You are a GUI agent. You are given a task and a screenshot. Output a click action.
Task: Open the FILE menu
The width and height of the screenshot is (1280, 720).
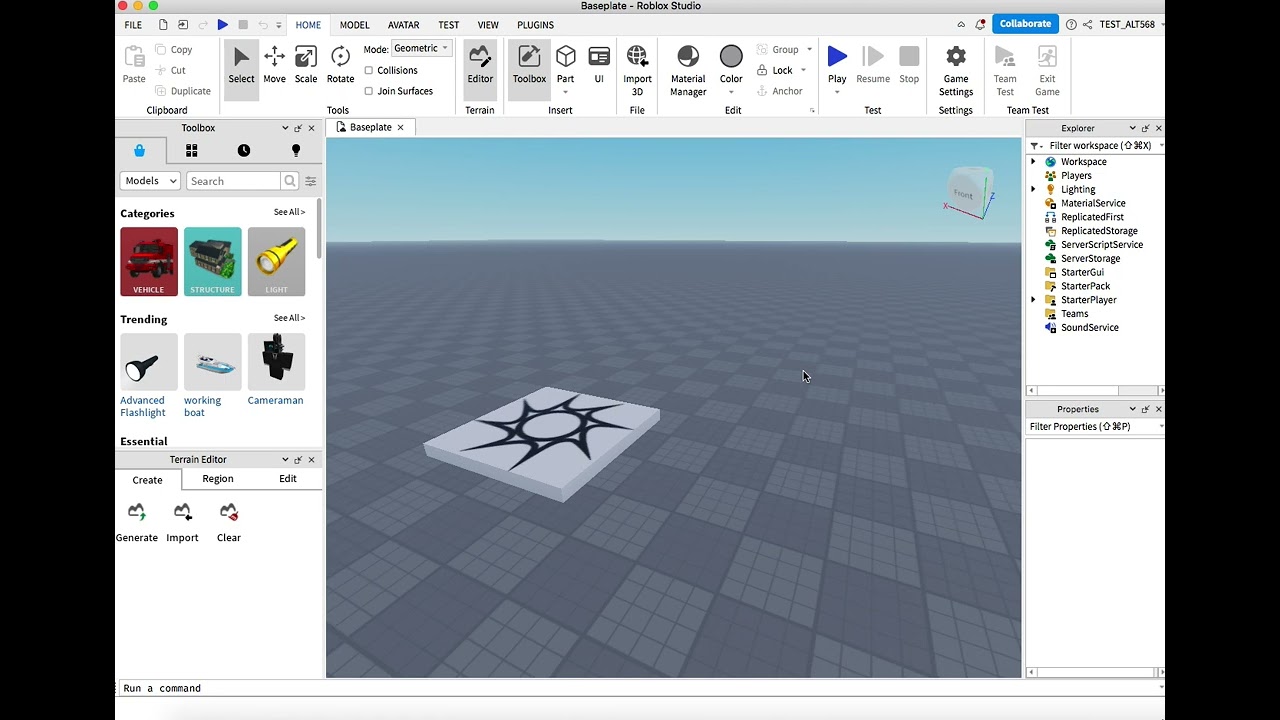(x=133, y=24)
